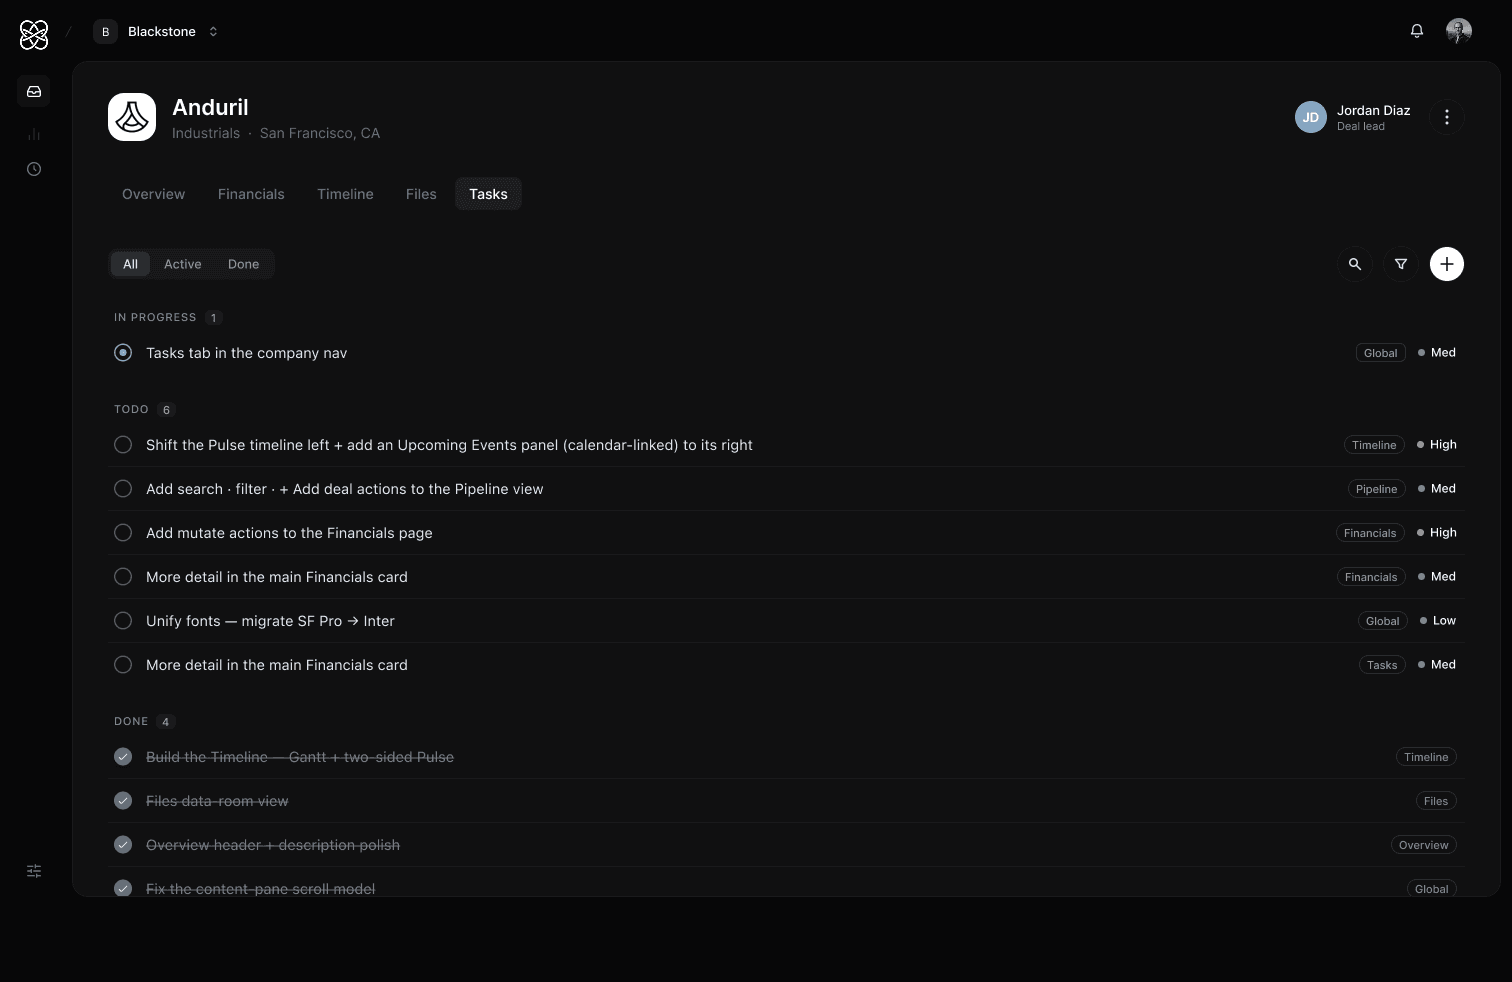Click the JD avatar of Jordan Diaz
The width and height of the screenshot is (1512, 982).
coord(1311,117)
